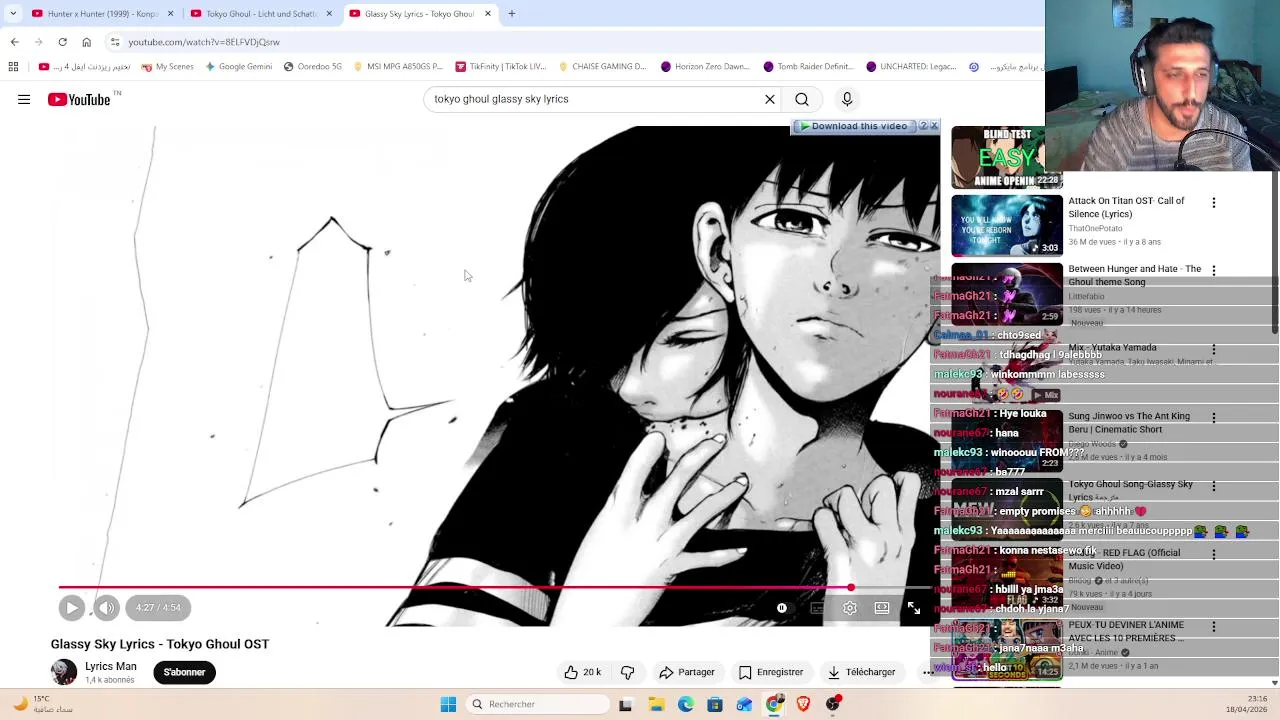This screenshot has height=720, width=1280.
Task: Open the Partager share dialog
Action: [x=687, y=672]
